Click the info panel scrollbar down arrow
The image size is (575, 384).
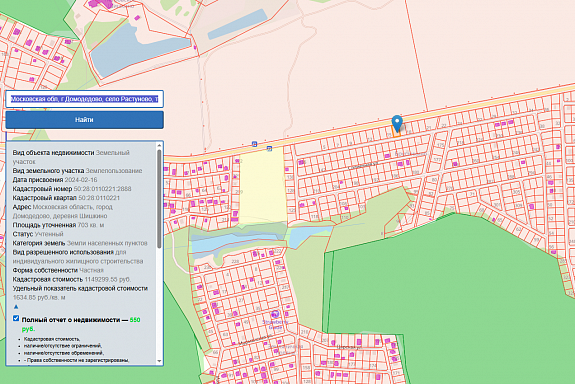[159, 361]
